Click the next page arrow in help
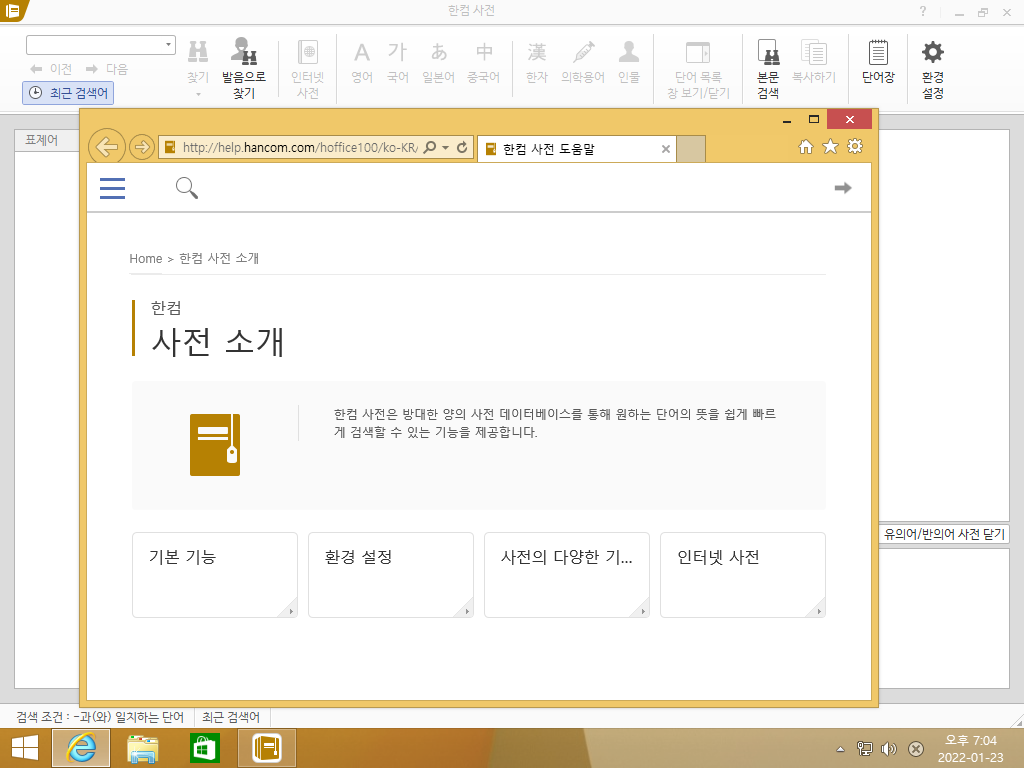Image resolution: width=1024 pixels, height=768 pixels. [843, 188]
